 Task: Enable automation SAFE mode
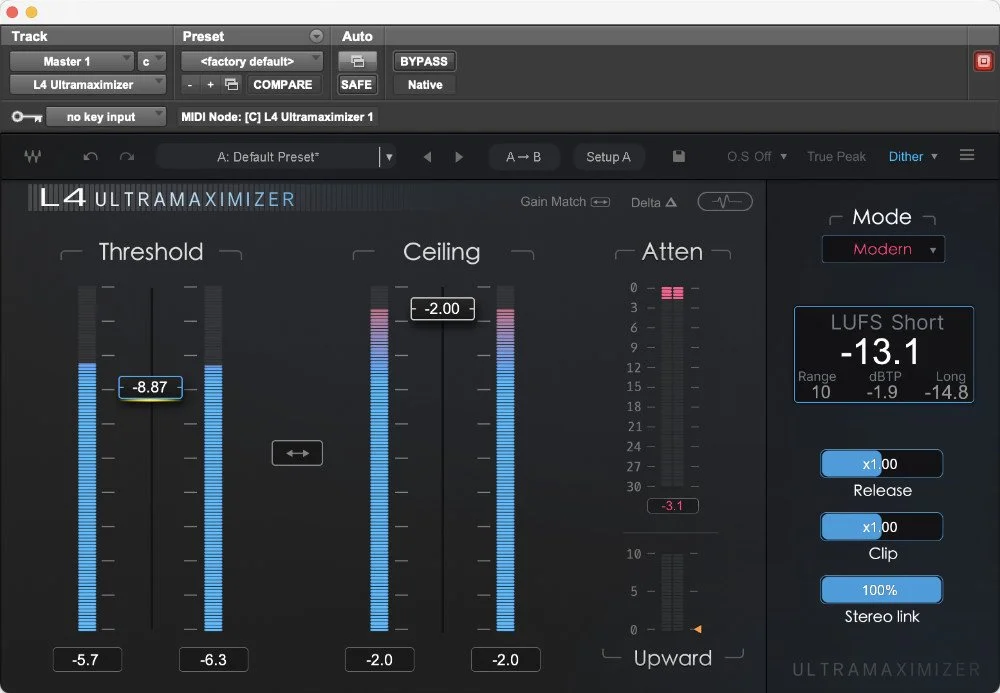[x=356, y=84]
